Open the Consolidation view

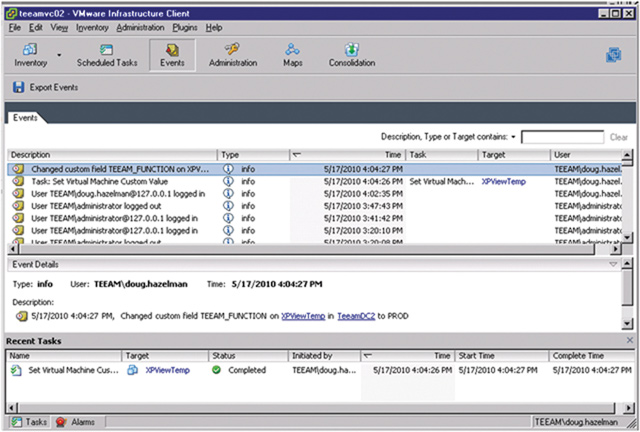pyautogui.click(x=352, y=55)
